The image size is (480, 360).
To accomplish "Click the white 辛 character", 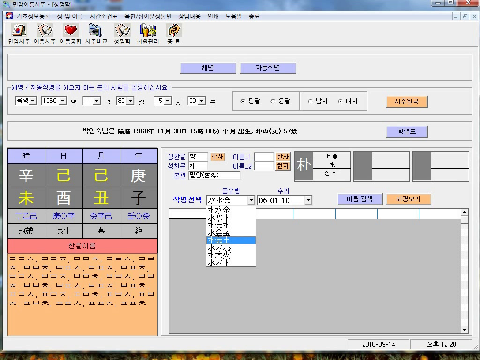I will [x=26, y=176].
